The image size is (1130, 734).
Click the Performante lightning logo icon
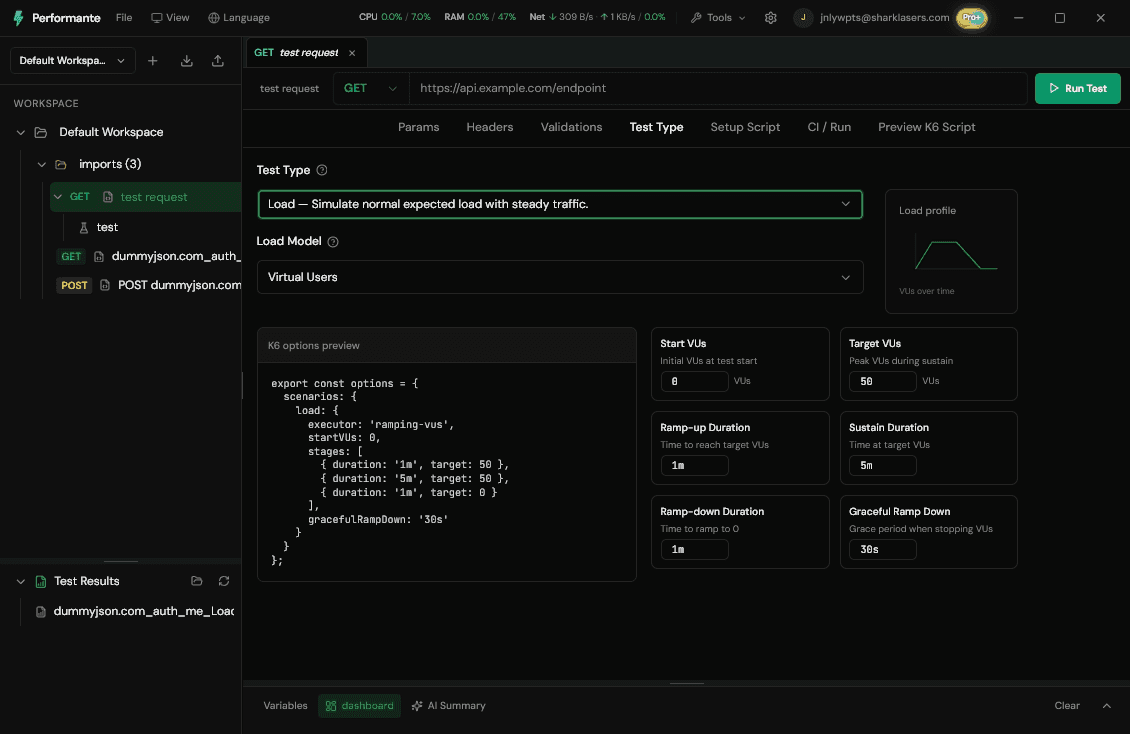coord(18,18)
